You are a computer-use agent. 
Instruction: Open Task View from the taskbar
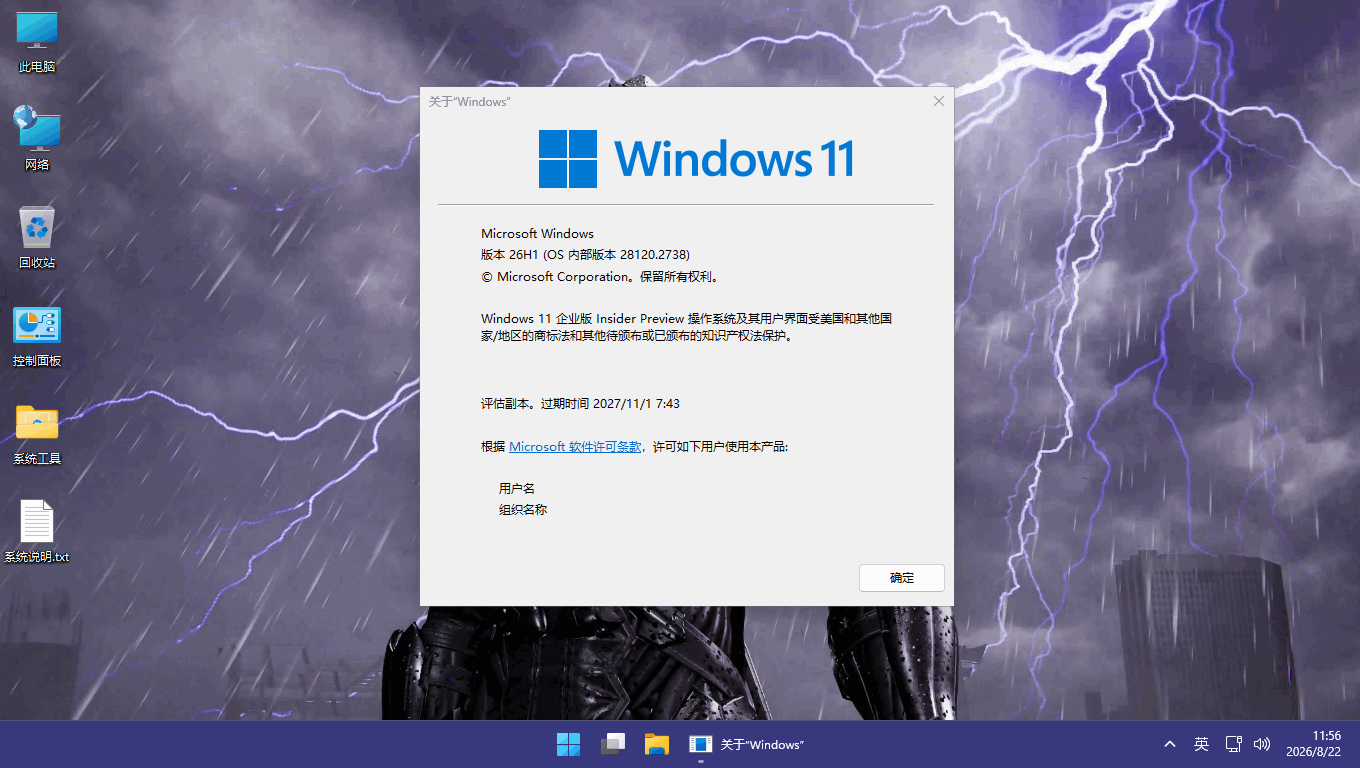(x=612, y=744)
